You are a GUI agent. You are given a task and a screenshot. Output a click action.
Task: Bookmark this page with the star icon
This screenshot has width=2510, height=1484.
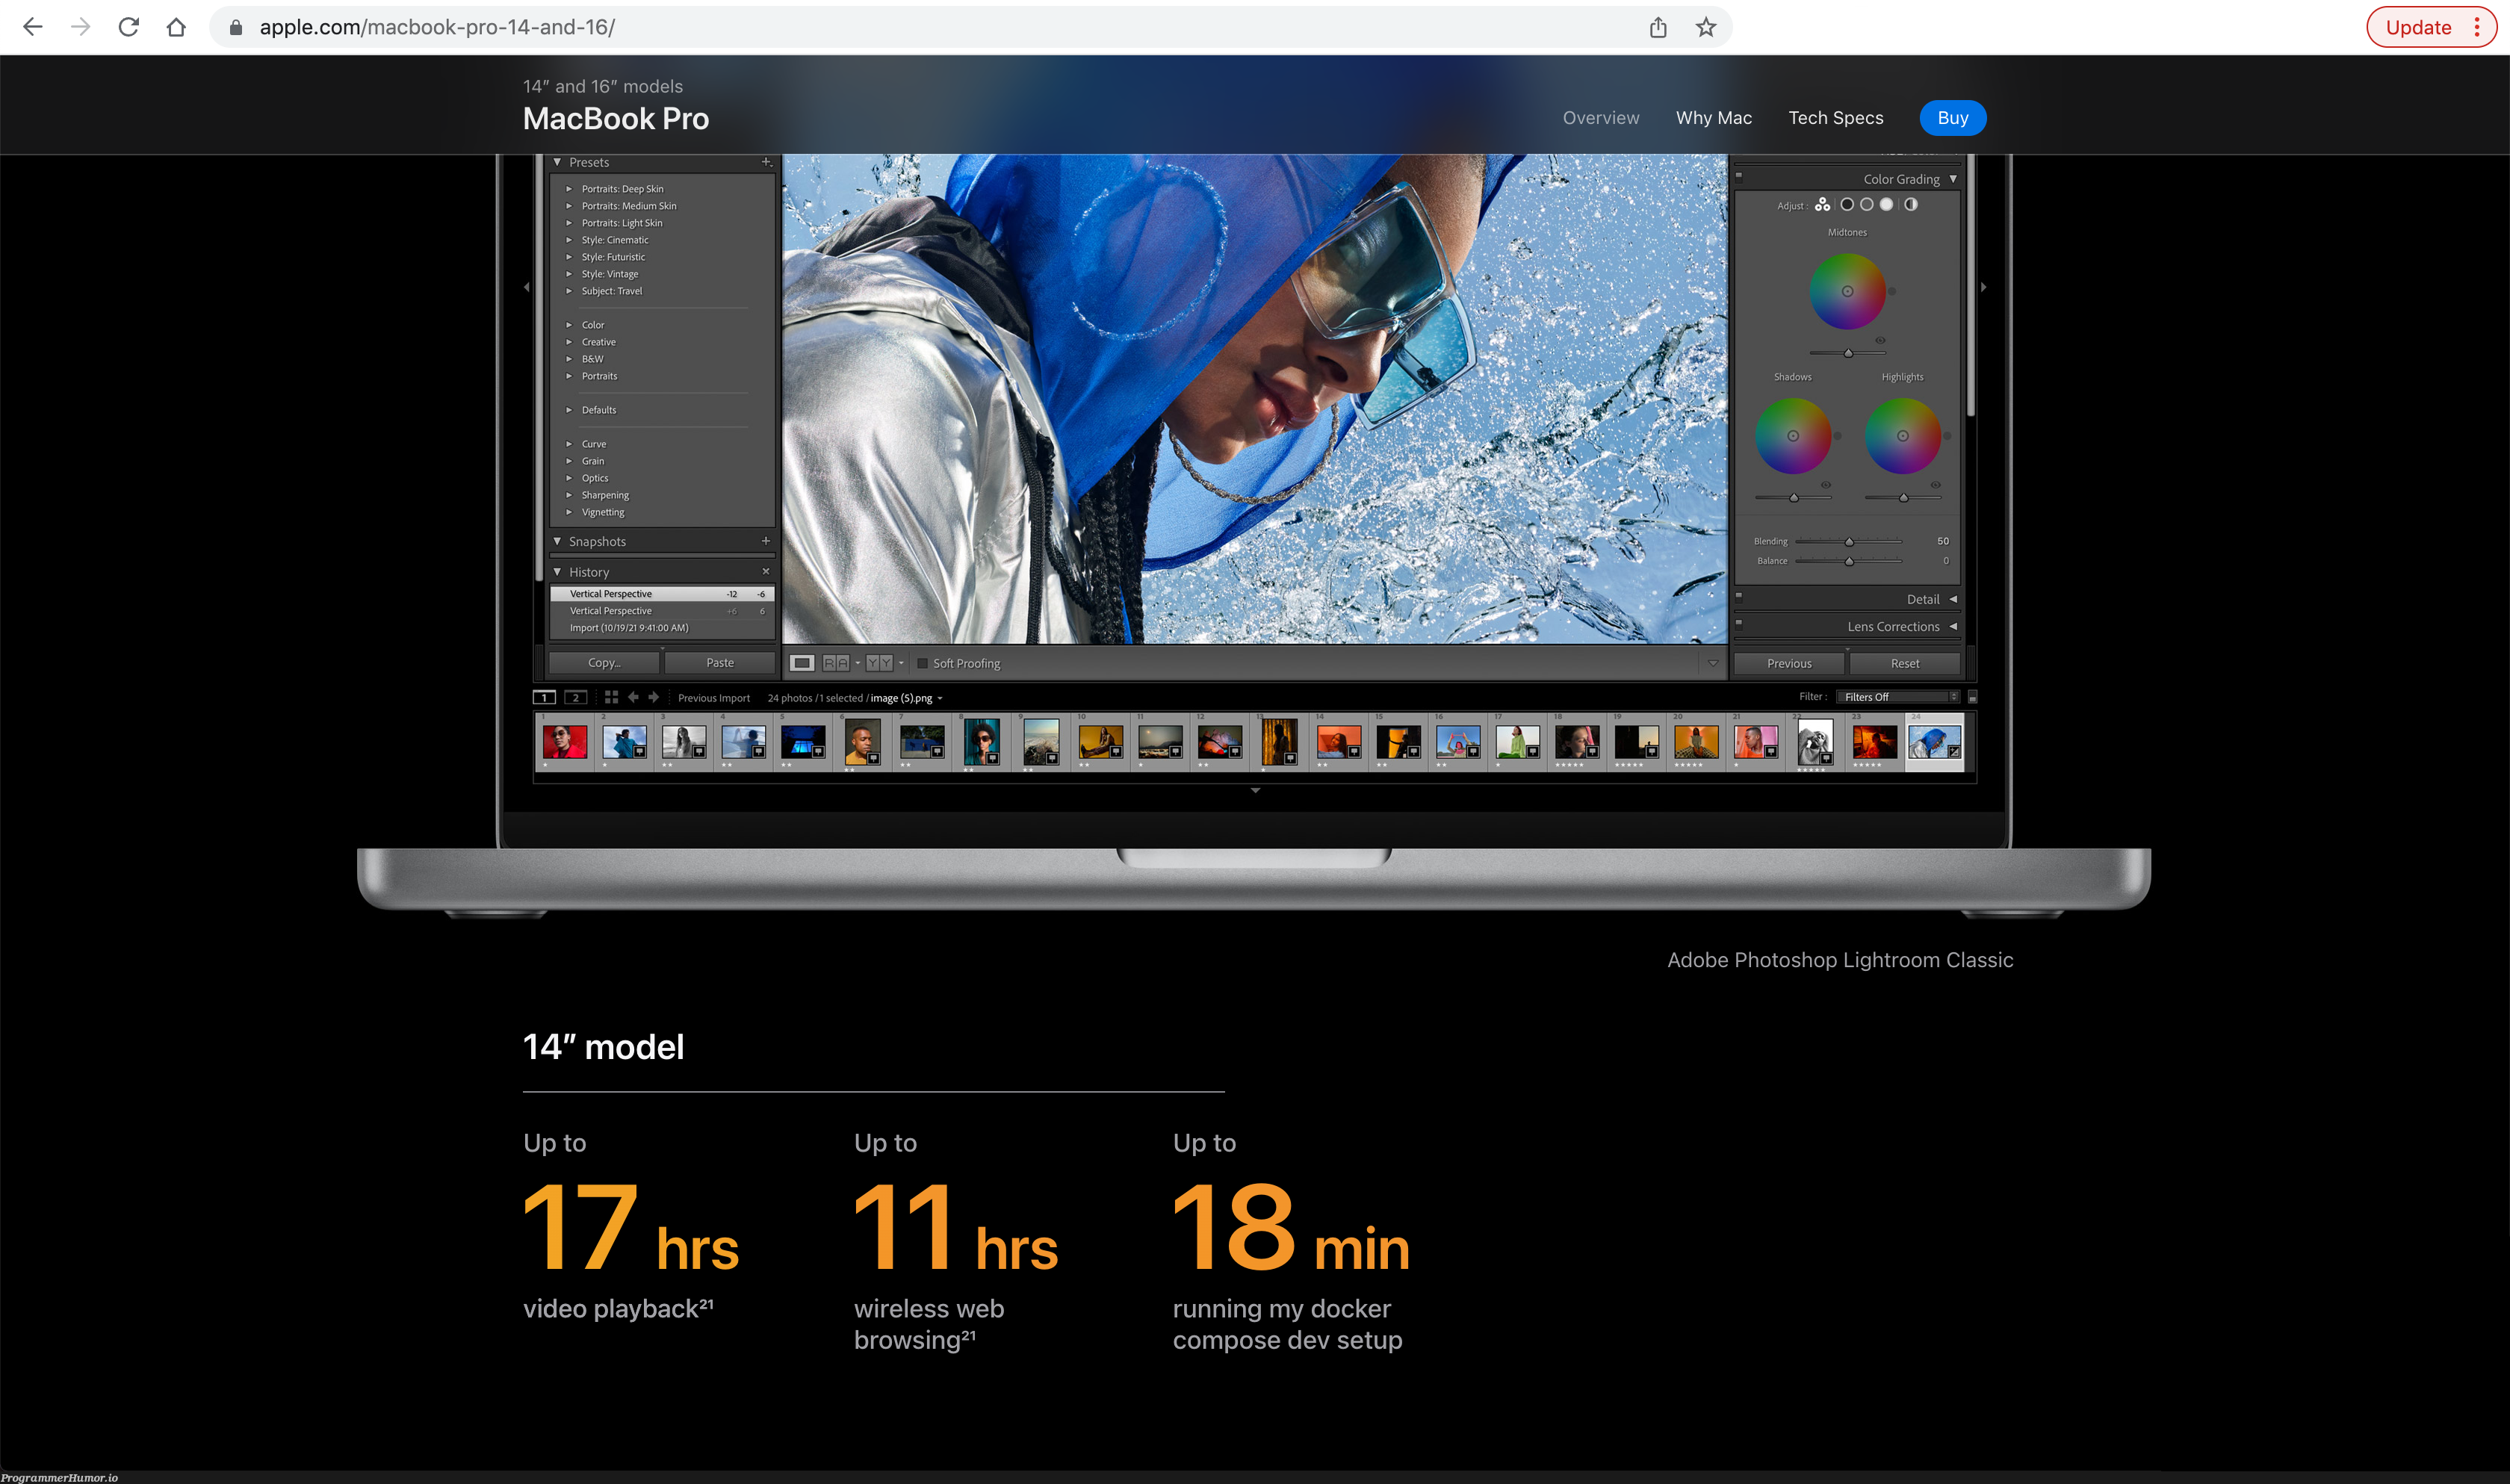click(1706, 27)
